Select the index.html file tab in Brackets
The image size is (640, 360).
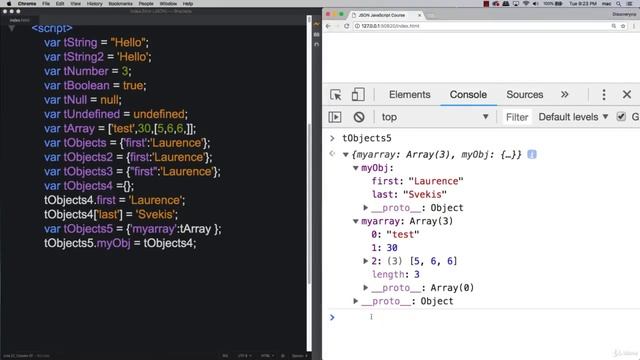19,20
